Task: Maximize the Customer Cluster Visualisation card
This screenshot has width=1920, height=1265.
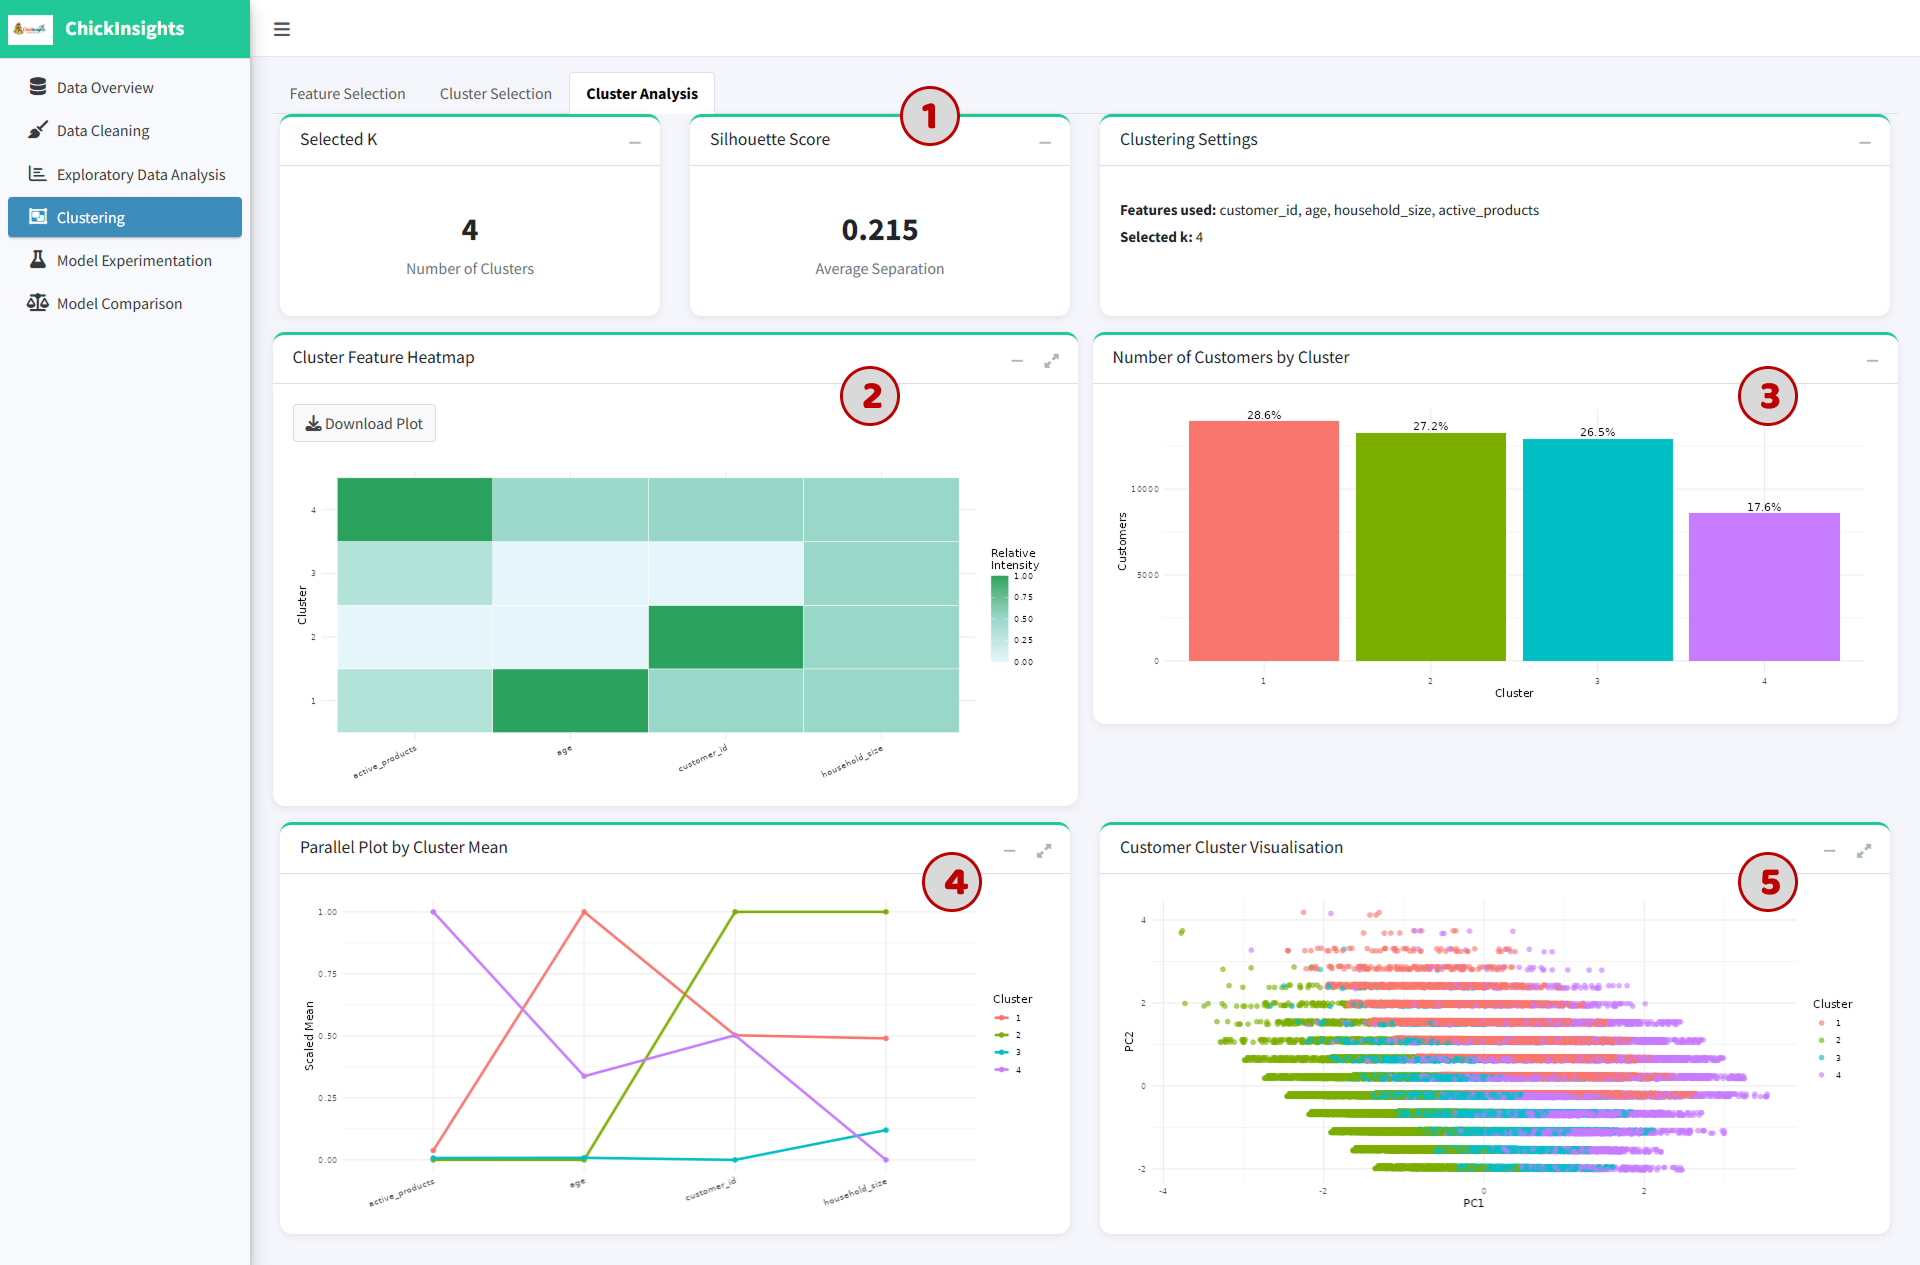Action: [x=1864, y=851]
